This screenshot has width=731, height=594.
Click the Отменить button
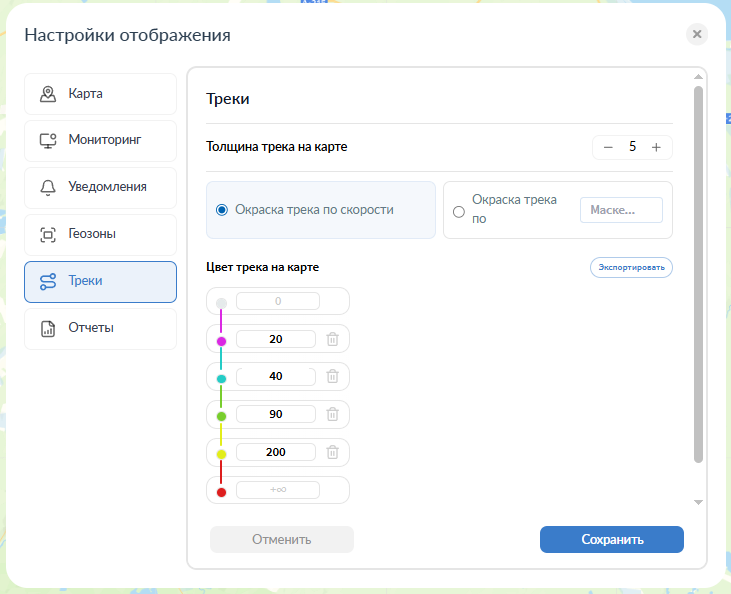point(282,539)
